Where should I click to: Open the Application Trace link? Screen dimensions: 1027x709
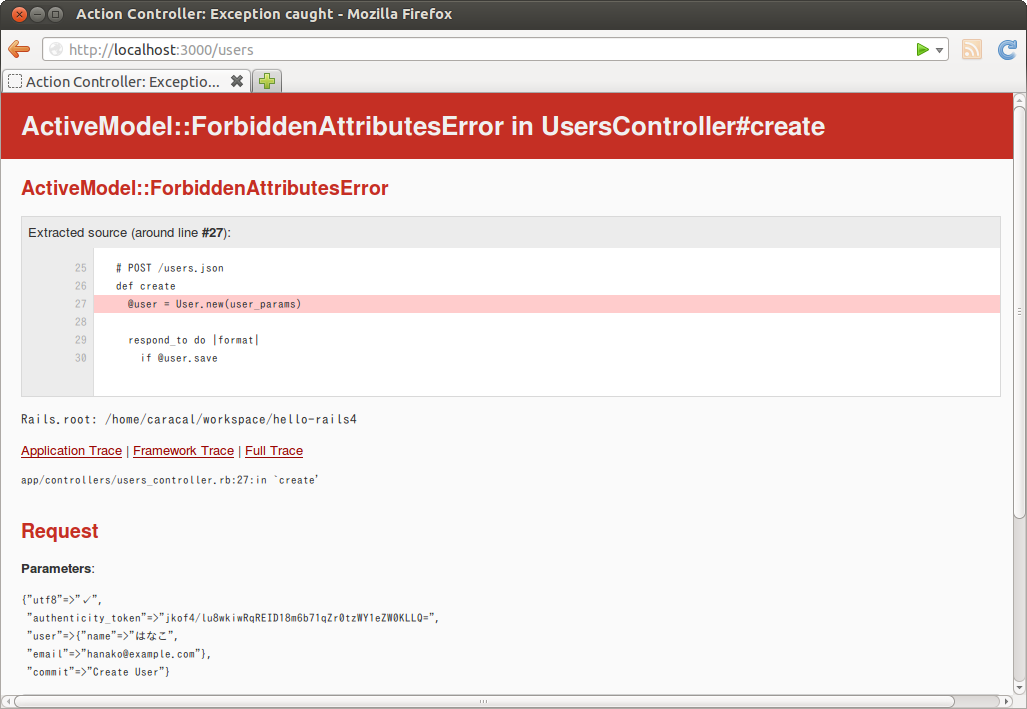click(x=71, y=451)
